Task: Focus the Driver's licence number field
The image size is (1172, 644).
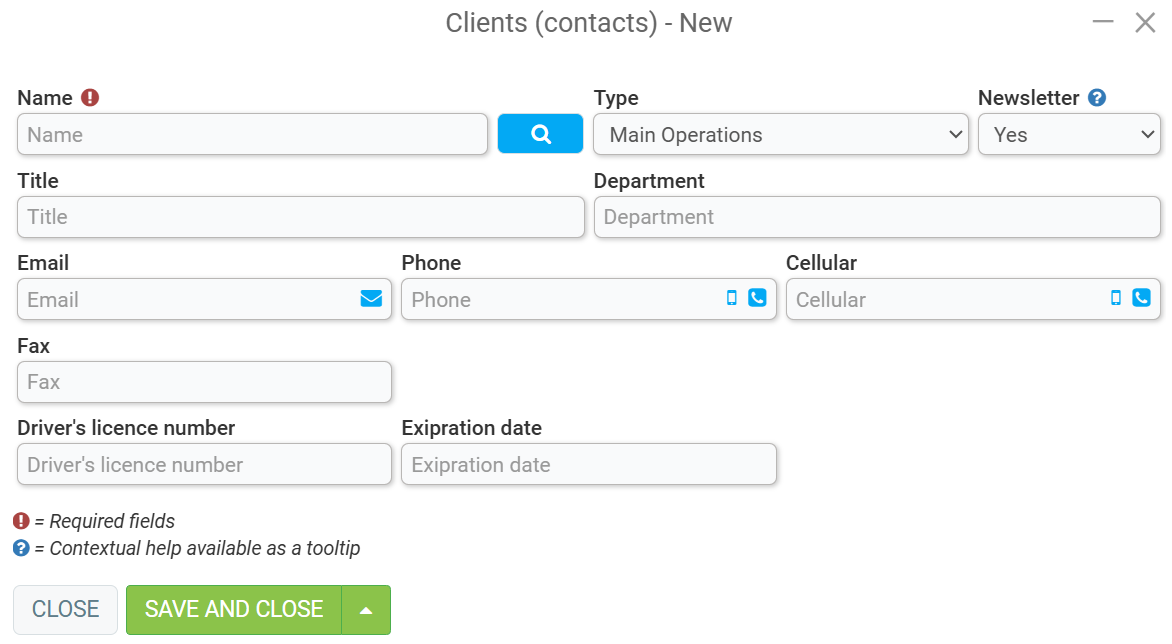Action: tap(204, 464)
